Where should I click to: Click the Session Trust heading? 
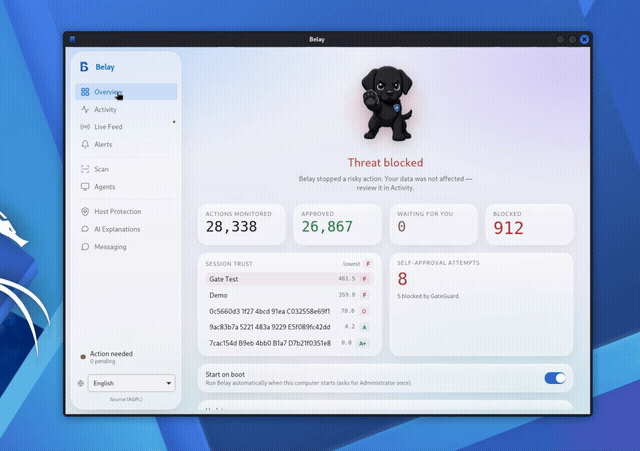click(x=229, y=264)
